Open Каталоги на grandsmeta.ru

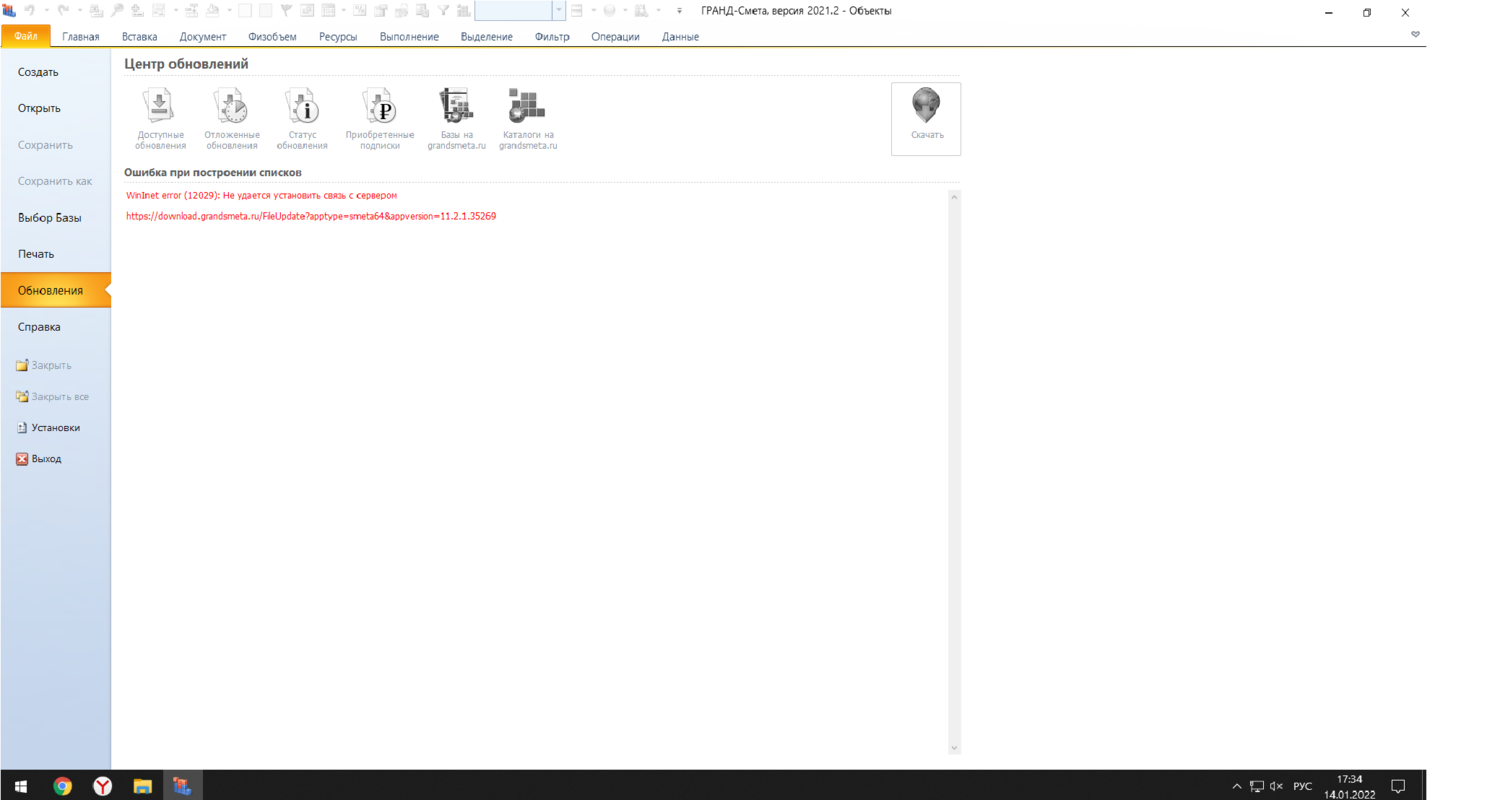pyautogui.click(x=527, y=119)
